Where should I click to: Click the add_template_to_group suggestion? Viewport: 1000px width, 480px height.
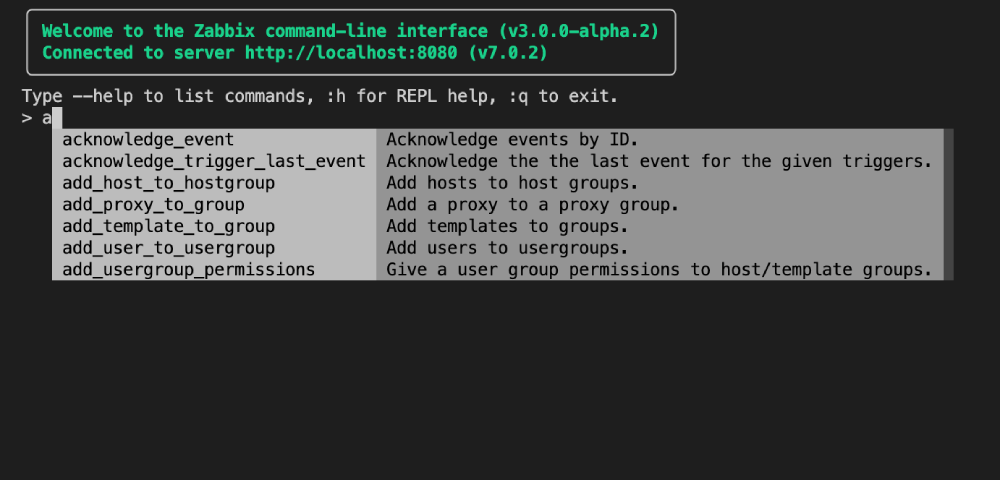pos(168,227)
